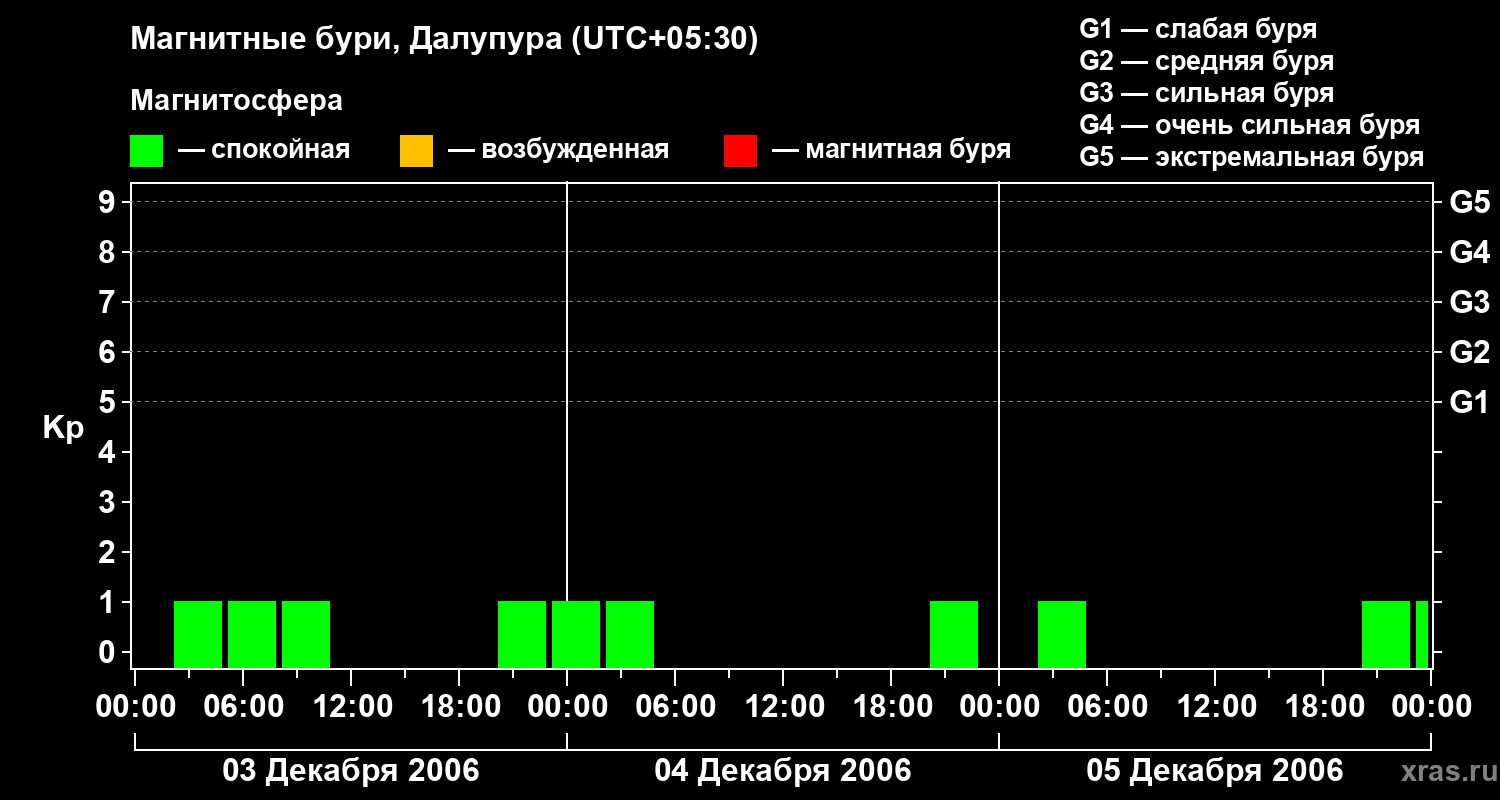Click the 06:00 time label of 03 Декабря
The width and height of the screenshot is (1500, 800).
pyautogui.click(x=243, y=707)
